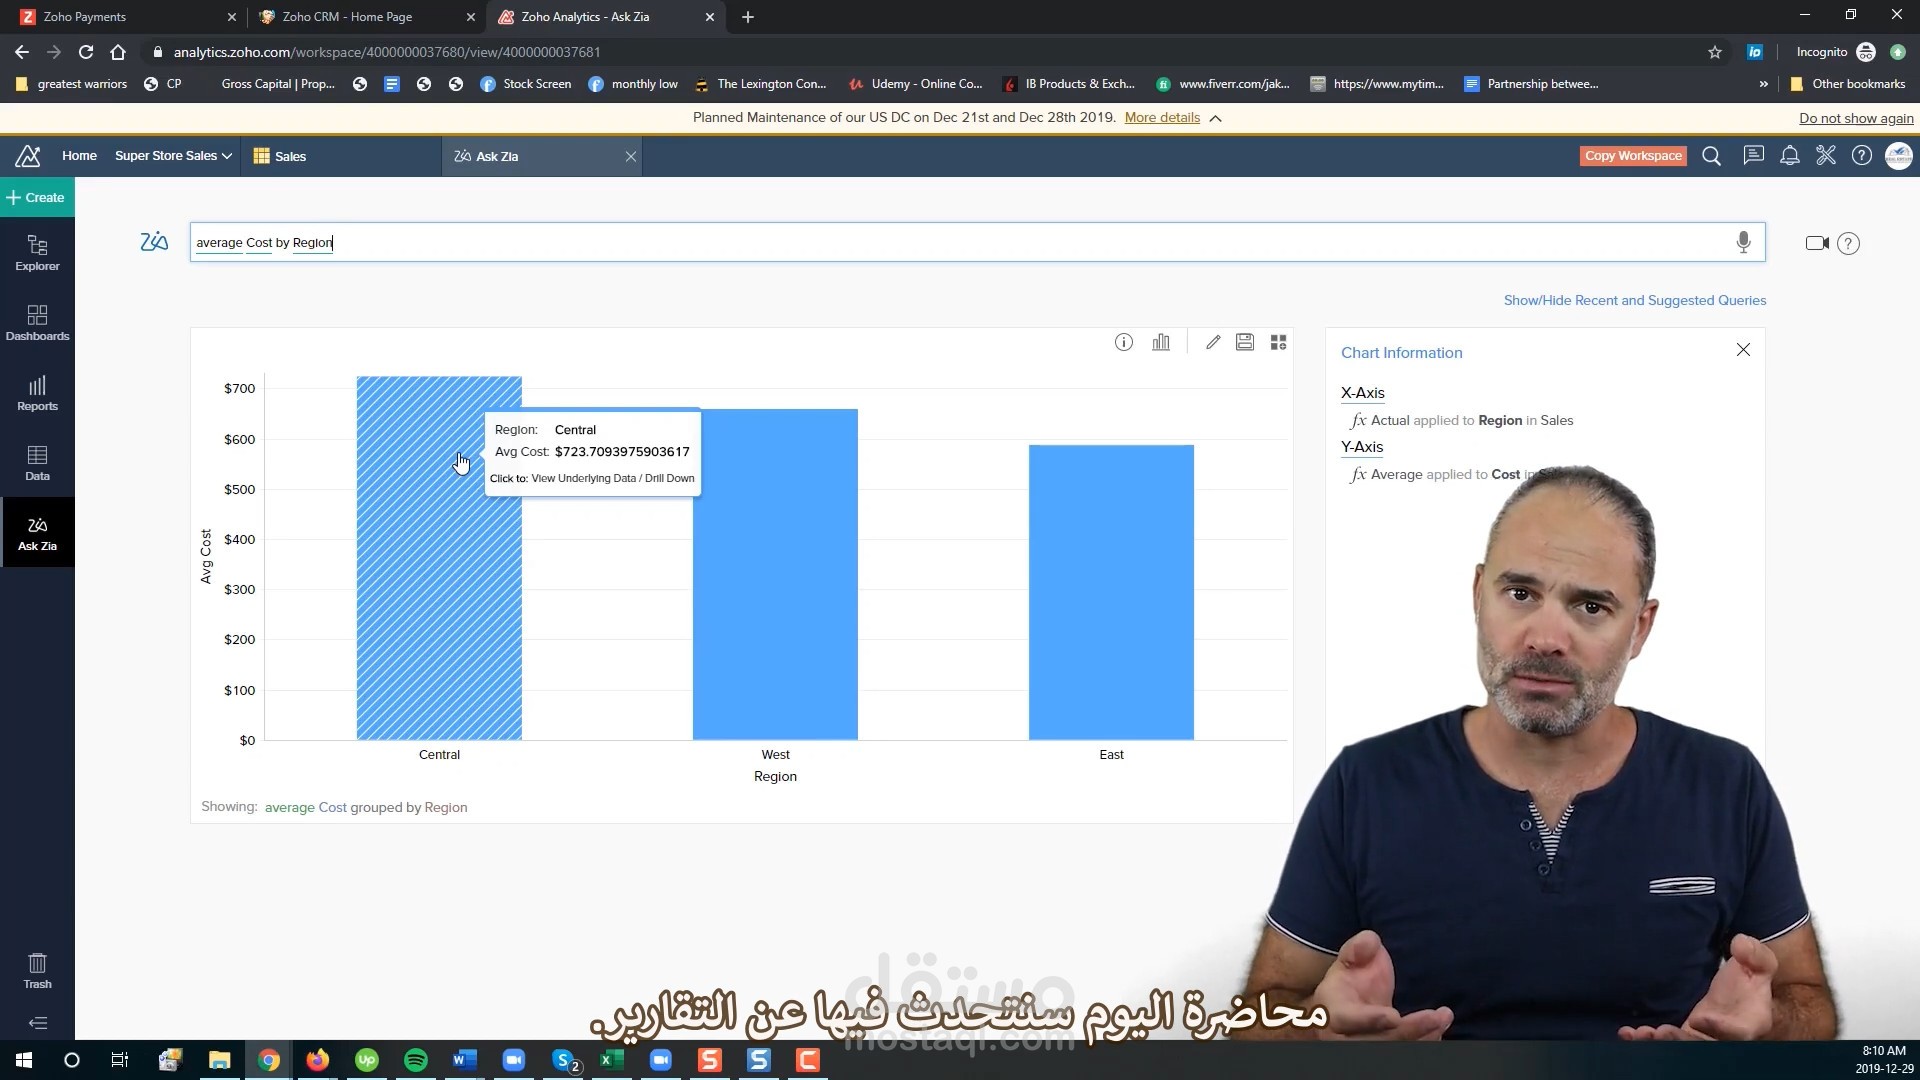Open the Dashboards sidebar icon
Viewport: 1920px width, 1080px height.
(37, 323)
